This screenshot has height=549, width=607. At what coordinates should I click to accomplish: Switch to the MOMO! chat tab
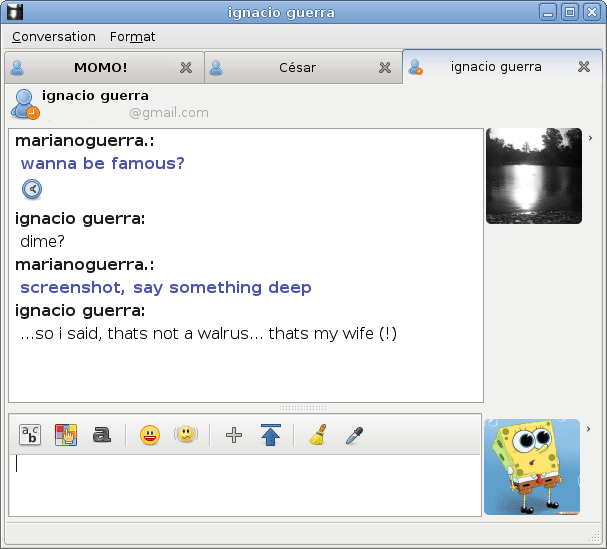click(100, 68)
